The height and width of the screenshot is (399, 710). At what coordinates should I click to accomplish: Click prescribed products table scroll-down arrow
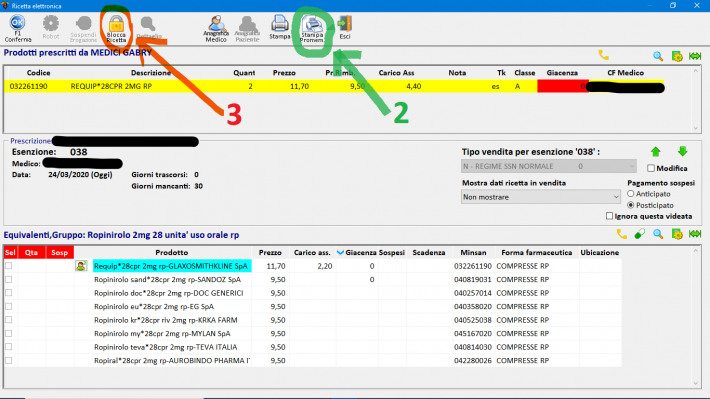click(696, 128)
